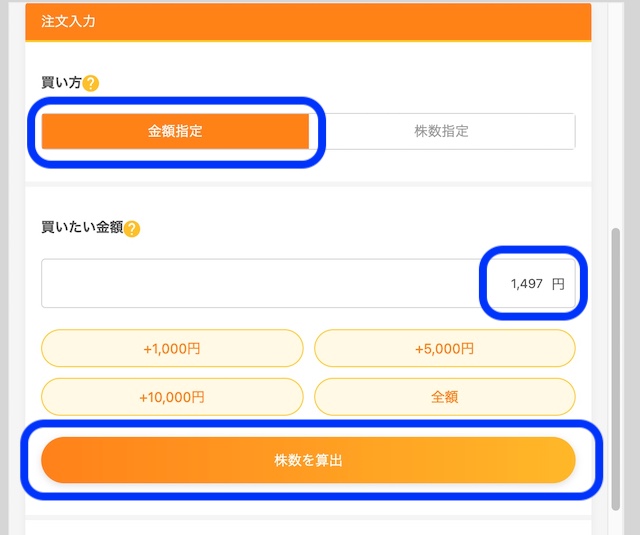Image resolution: width=640 pixels, height=535 pixels.
Task: Click the 買い方 label text
Action: 60,83
